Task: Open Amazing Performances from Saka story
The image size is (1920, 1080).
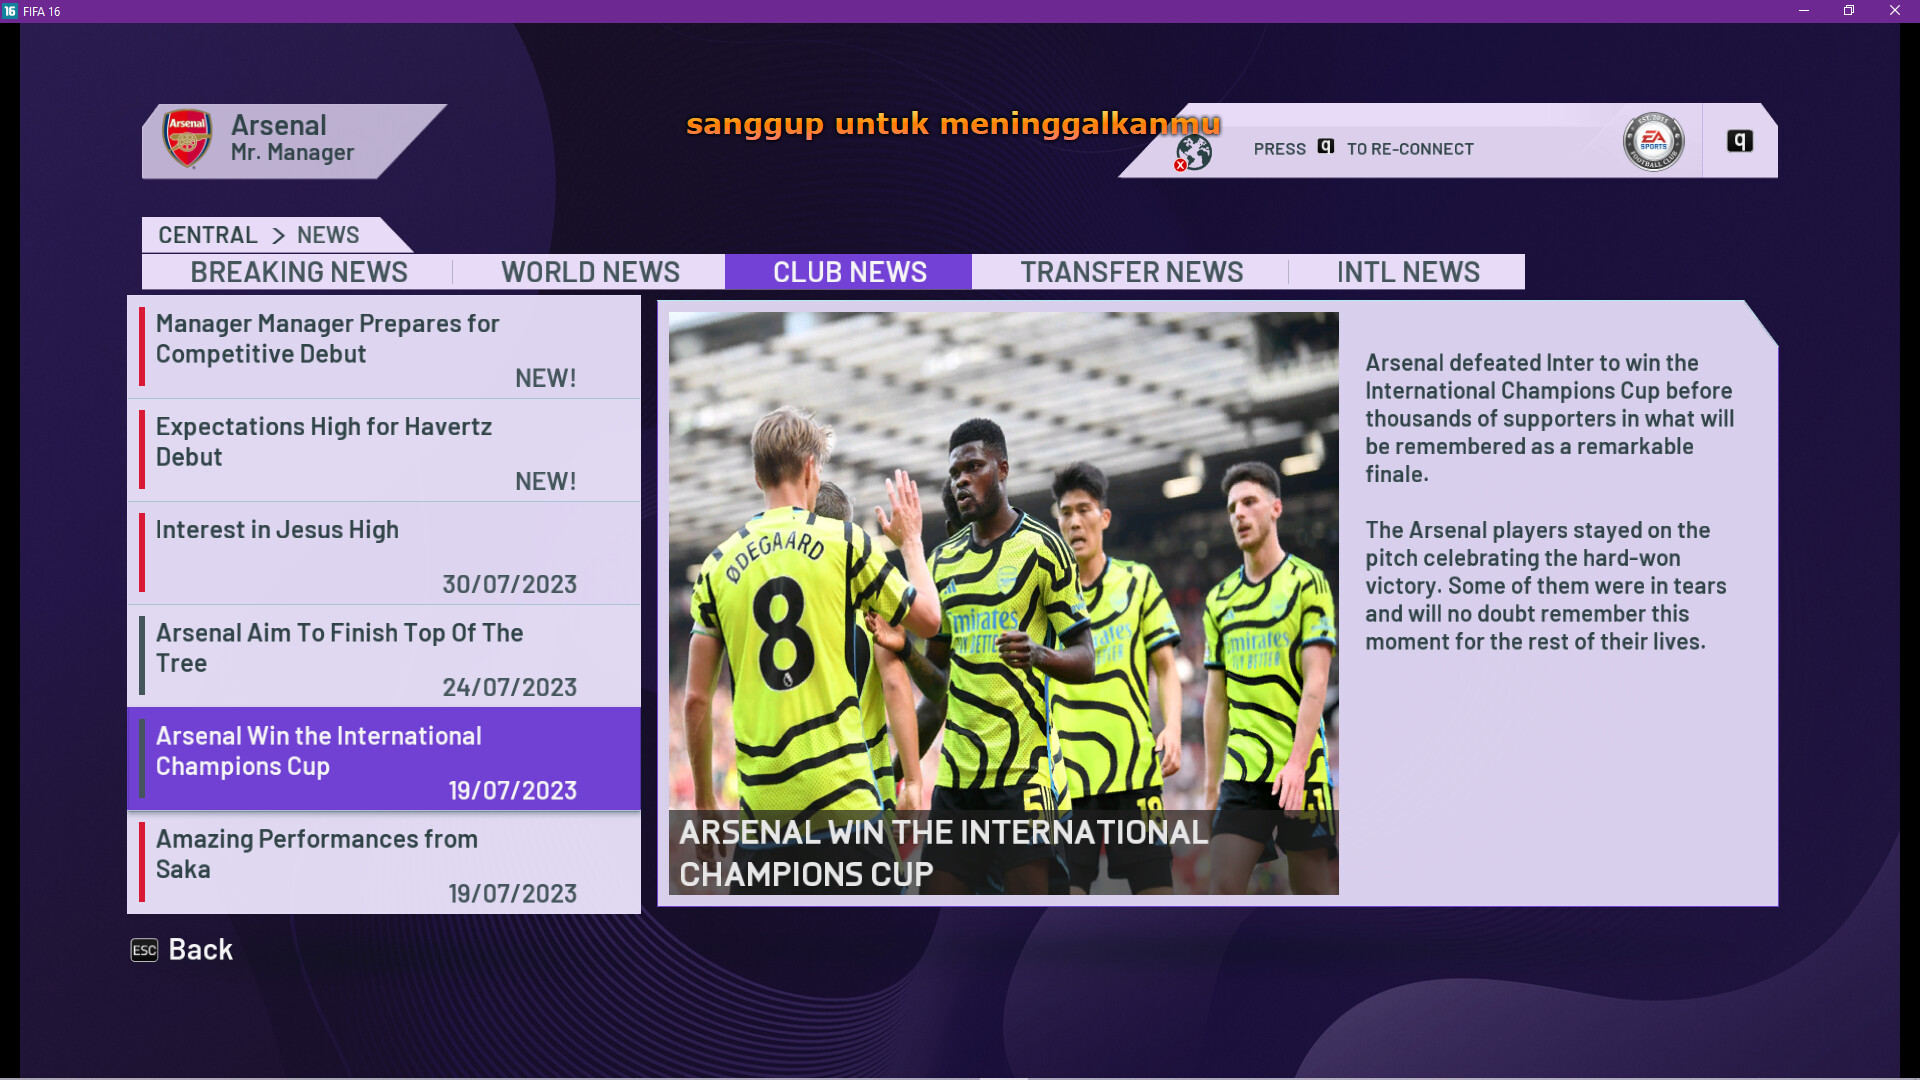Action: 384,862
